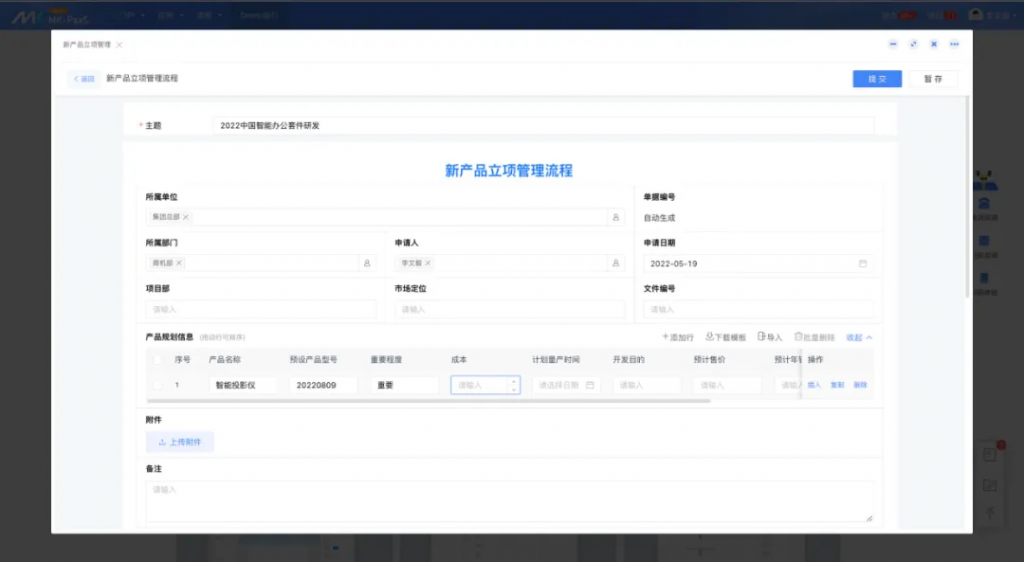1024x562 pixels.
Task: Click the person picker icon in 所属部门 field
Action: click(367, 263)
